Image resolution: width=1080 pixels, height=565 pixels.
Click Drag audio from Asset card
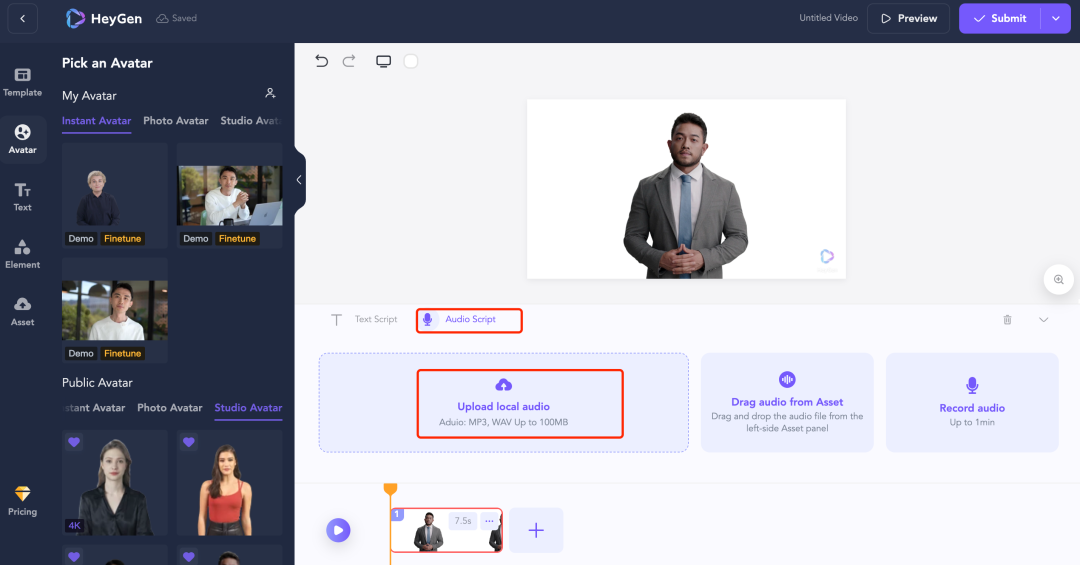(787, 402)
